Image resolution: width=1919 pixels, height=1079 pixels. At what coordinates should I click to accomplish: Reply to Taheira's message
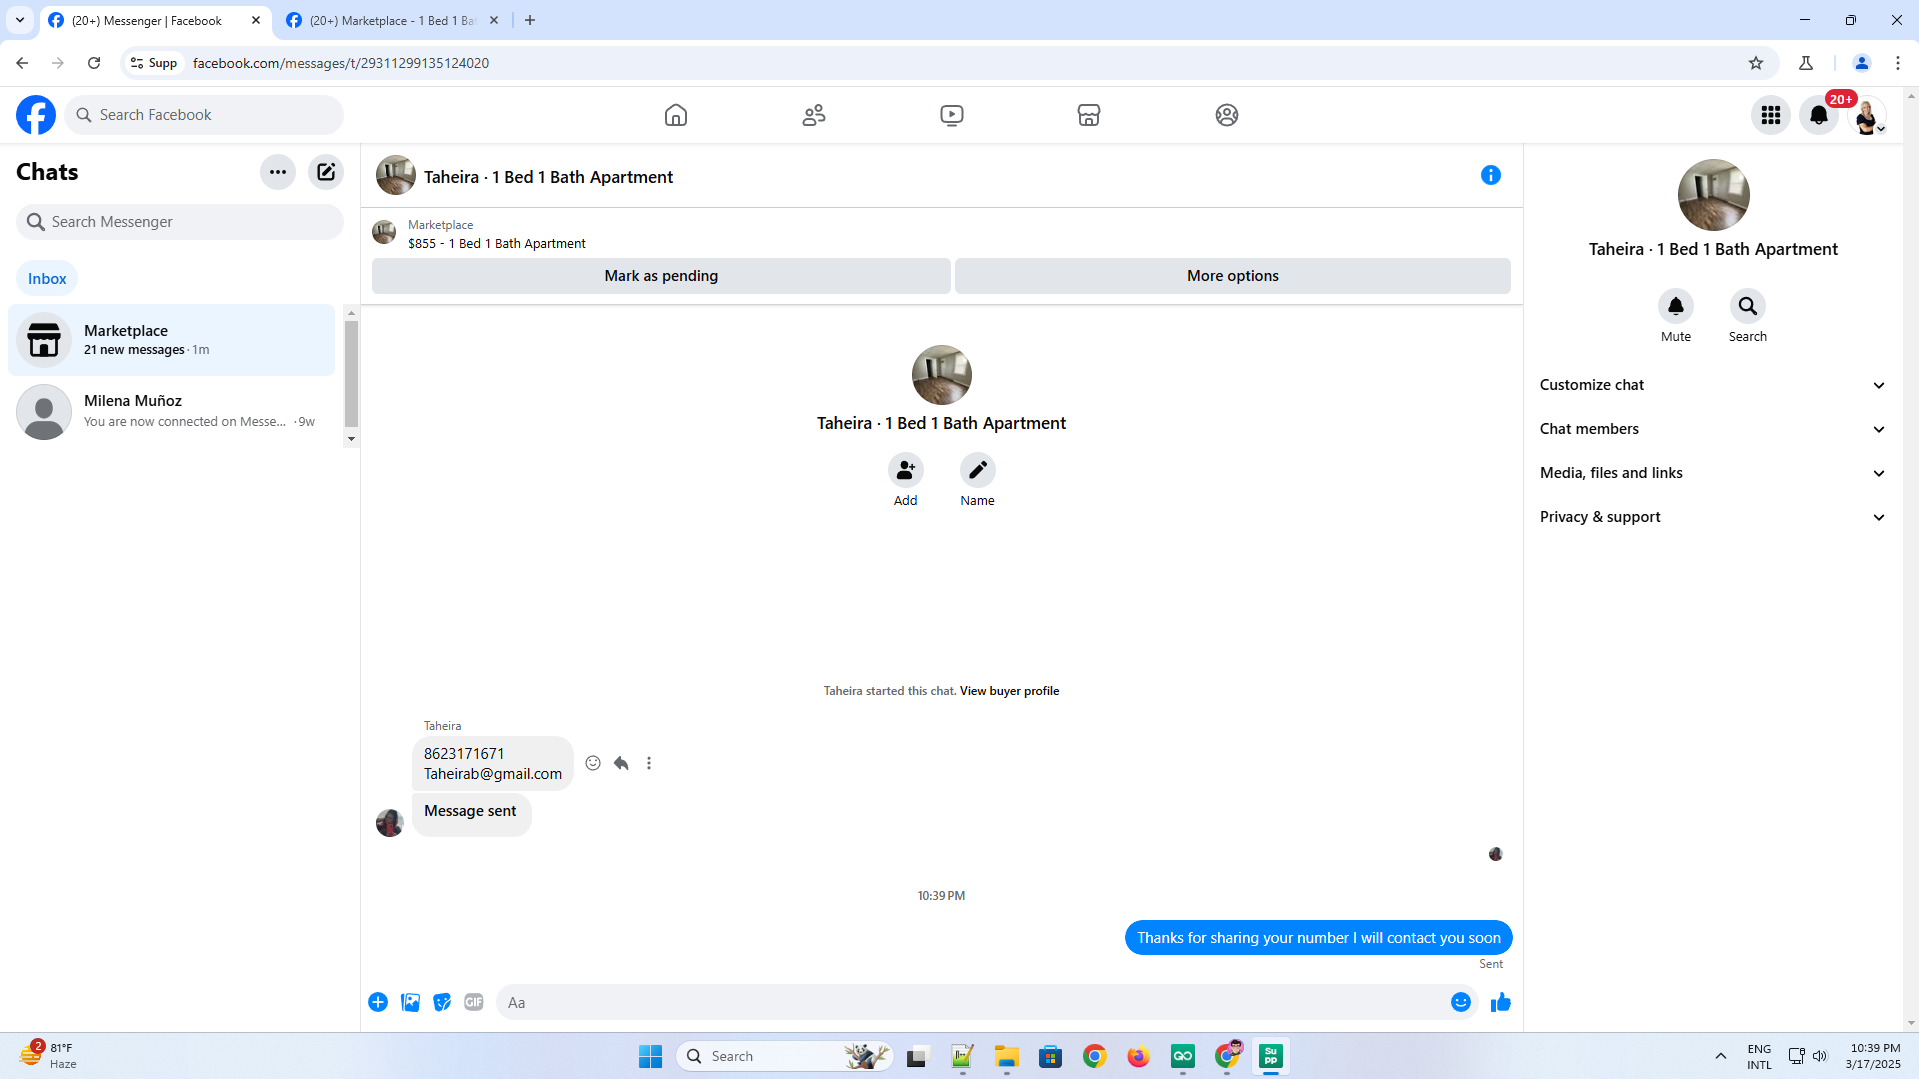[x=621, y=763]
